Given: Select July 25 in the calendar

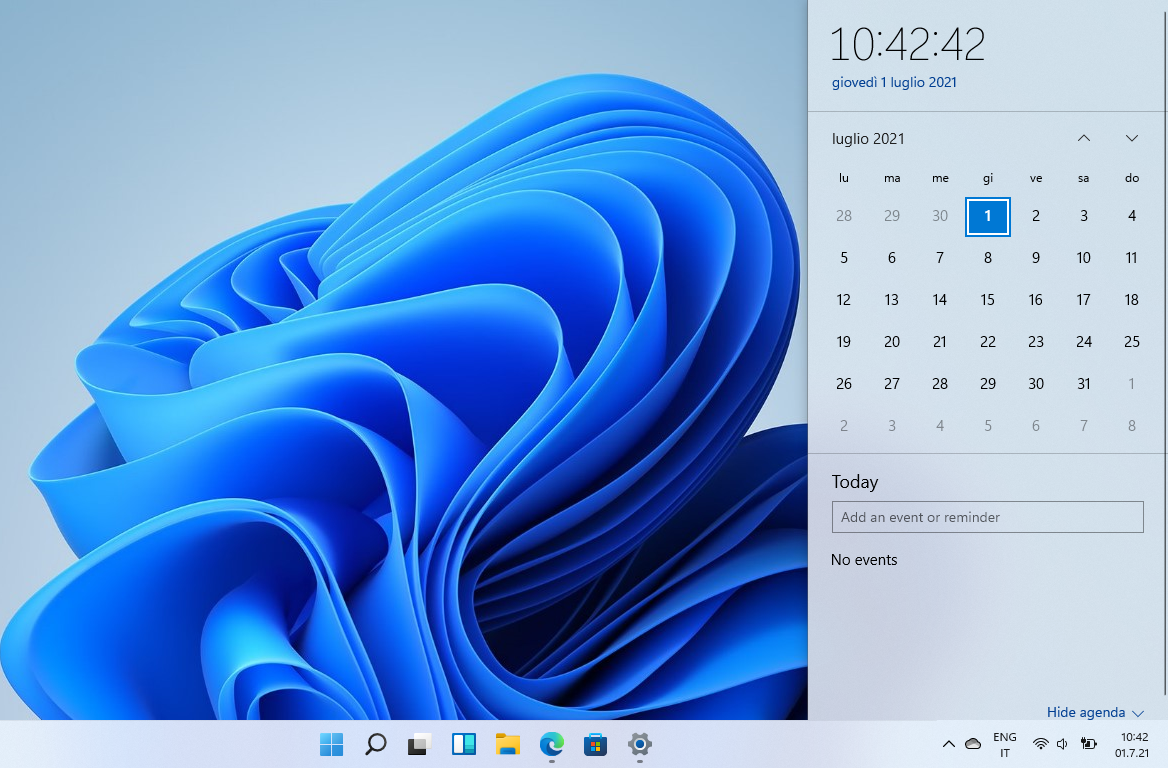Looking at the screenshot, I should coord(1132,342).
